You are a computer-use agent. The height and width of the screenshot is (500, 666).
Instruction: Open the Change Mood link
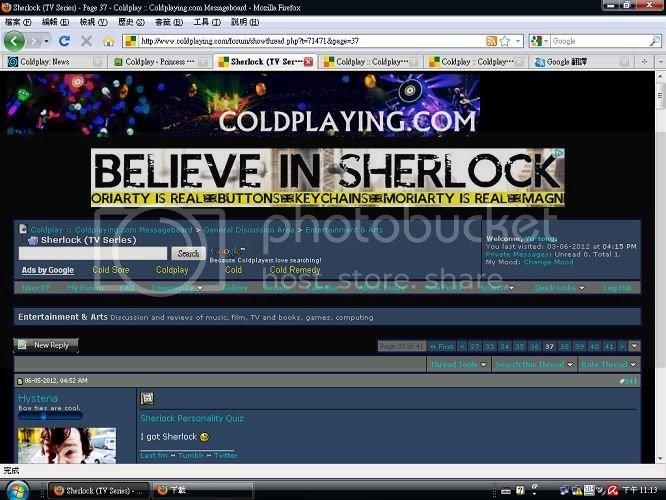pos(548,262)
